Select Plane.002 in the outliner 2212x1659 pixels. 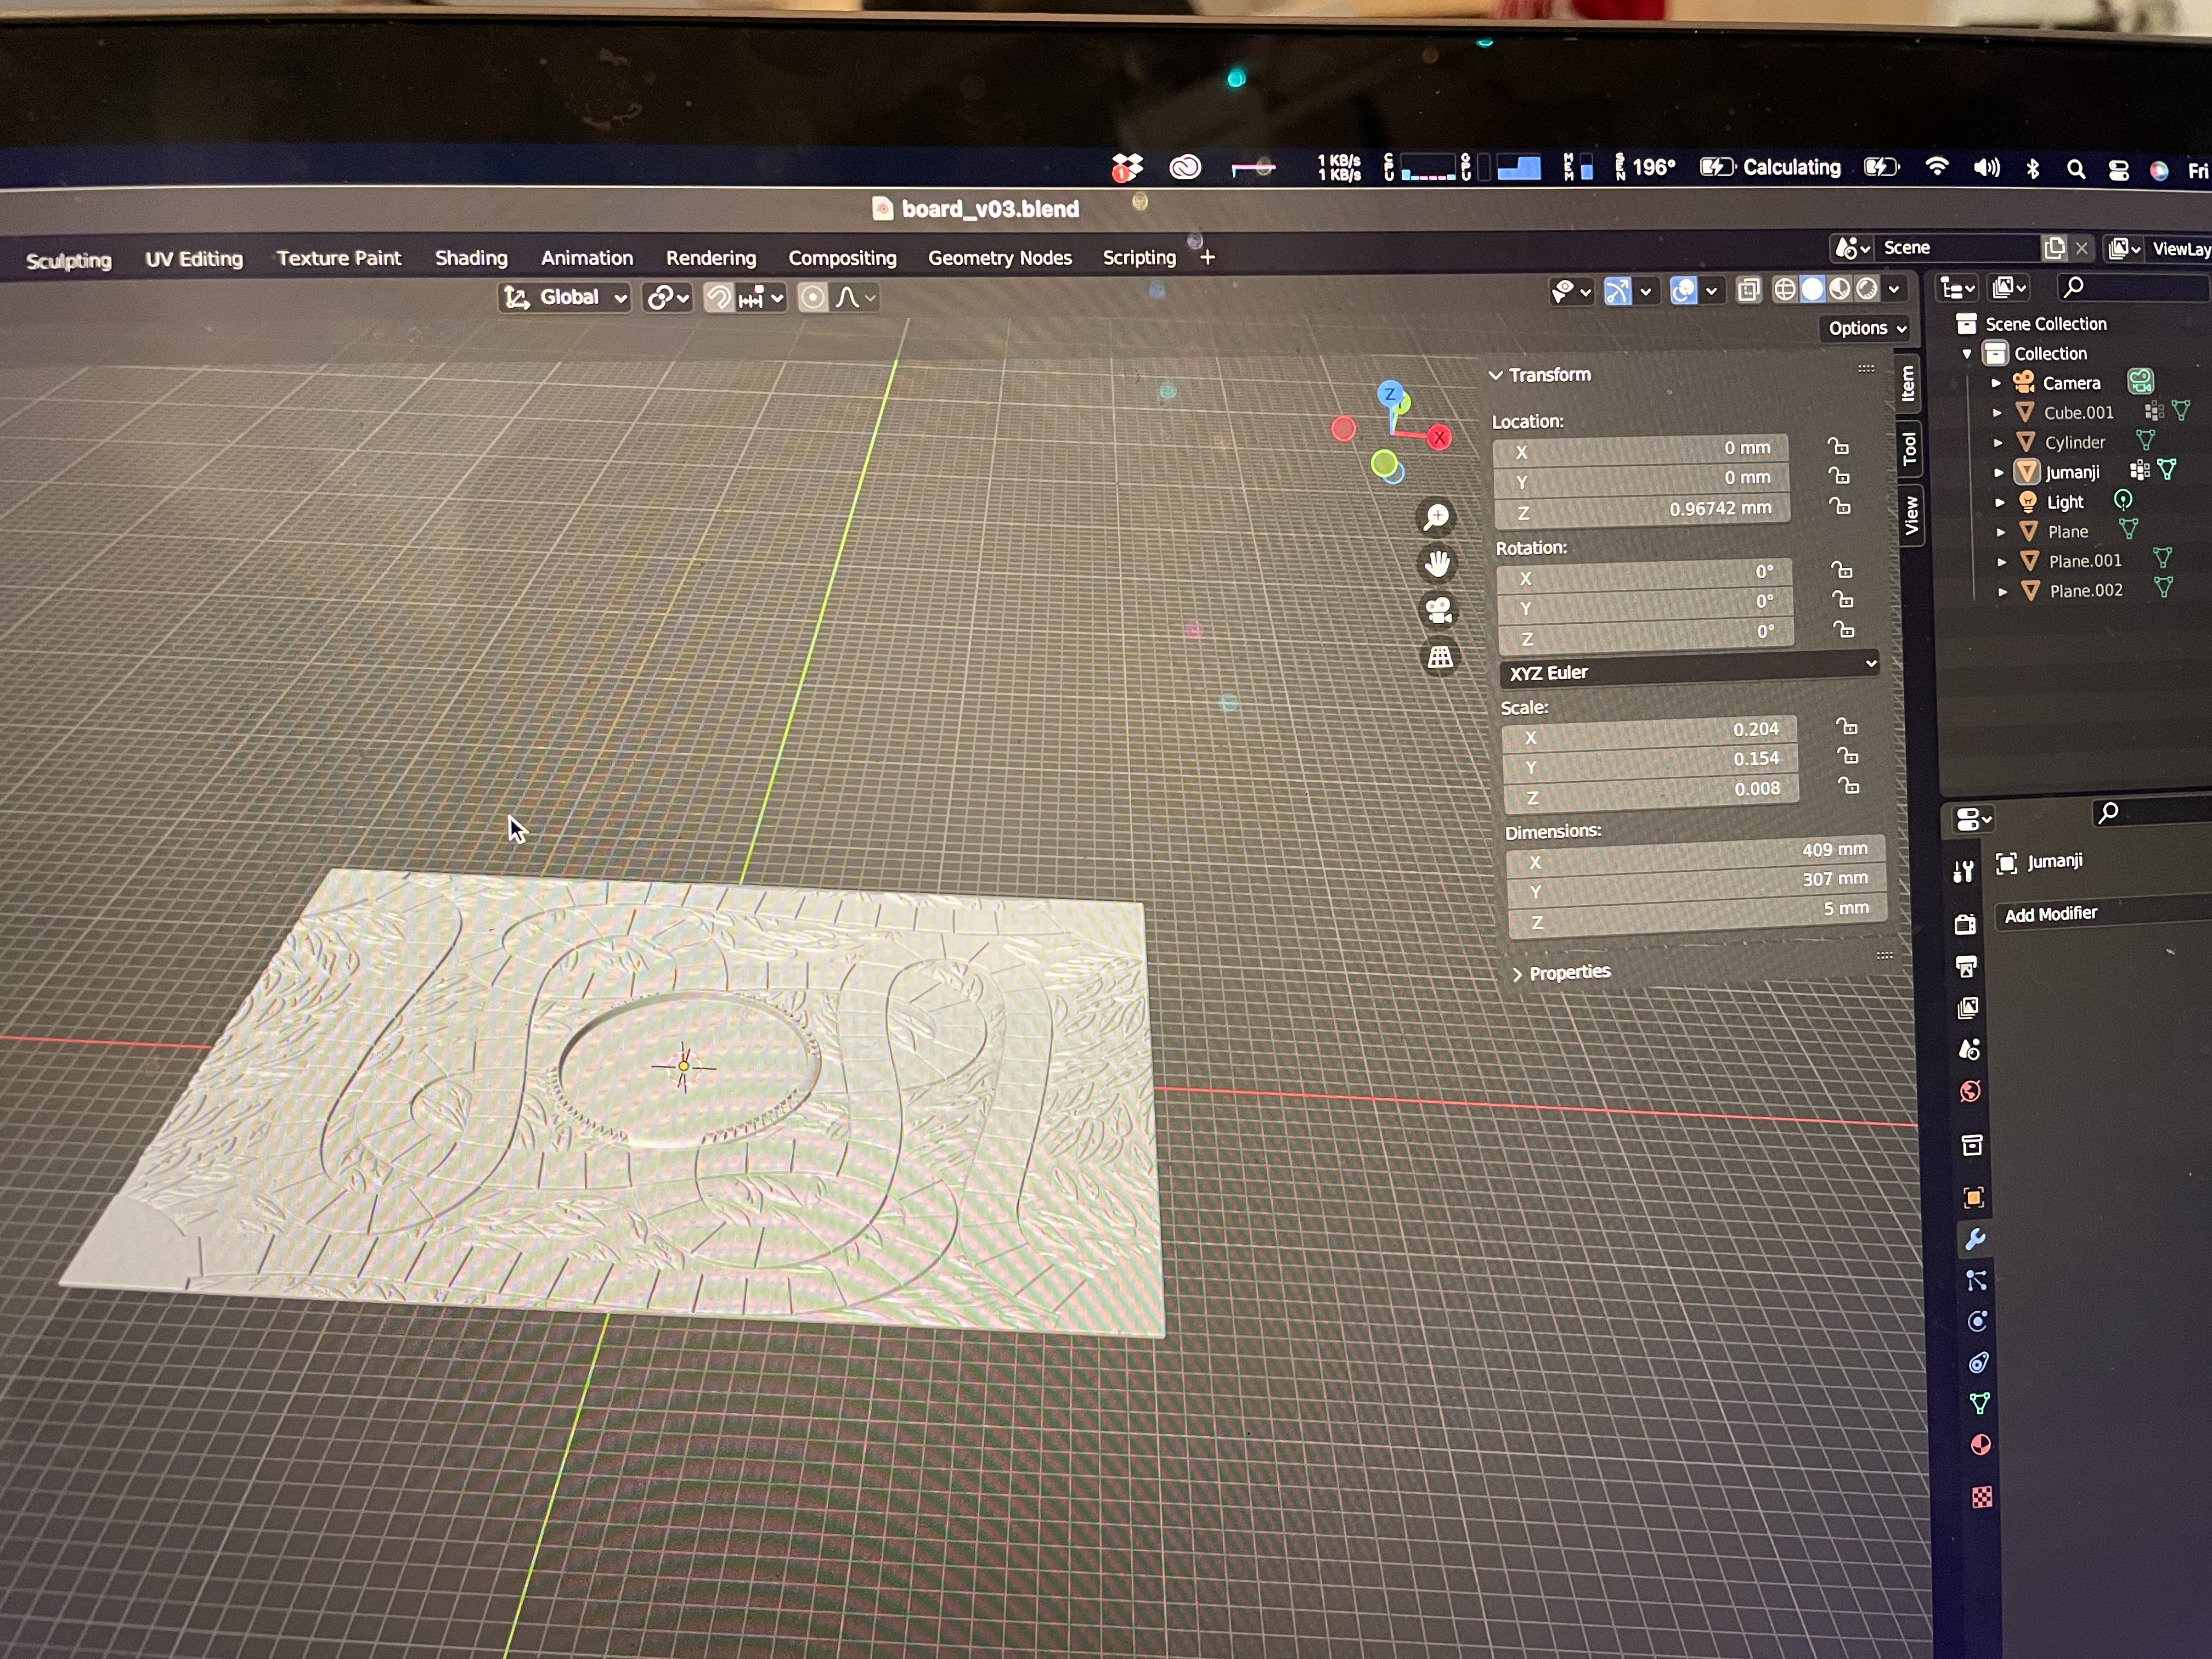click(x=2085, y=591)
